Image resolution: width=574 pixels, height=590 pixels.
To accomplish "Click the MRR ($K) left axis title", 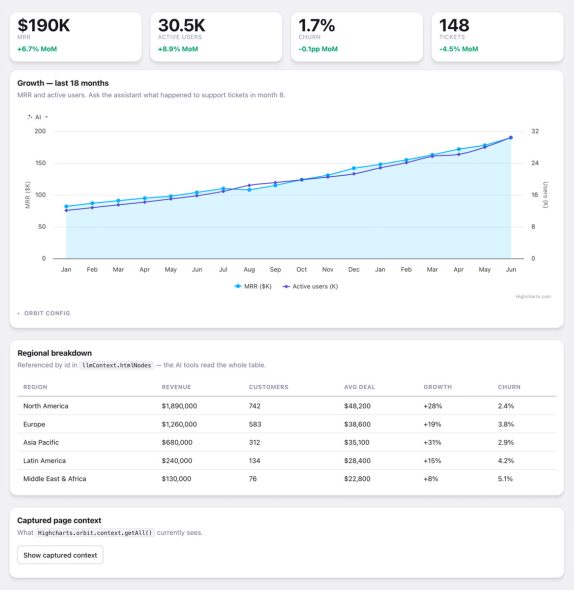I will click(27, 195).
